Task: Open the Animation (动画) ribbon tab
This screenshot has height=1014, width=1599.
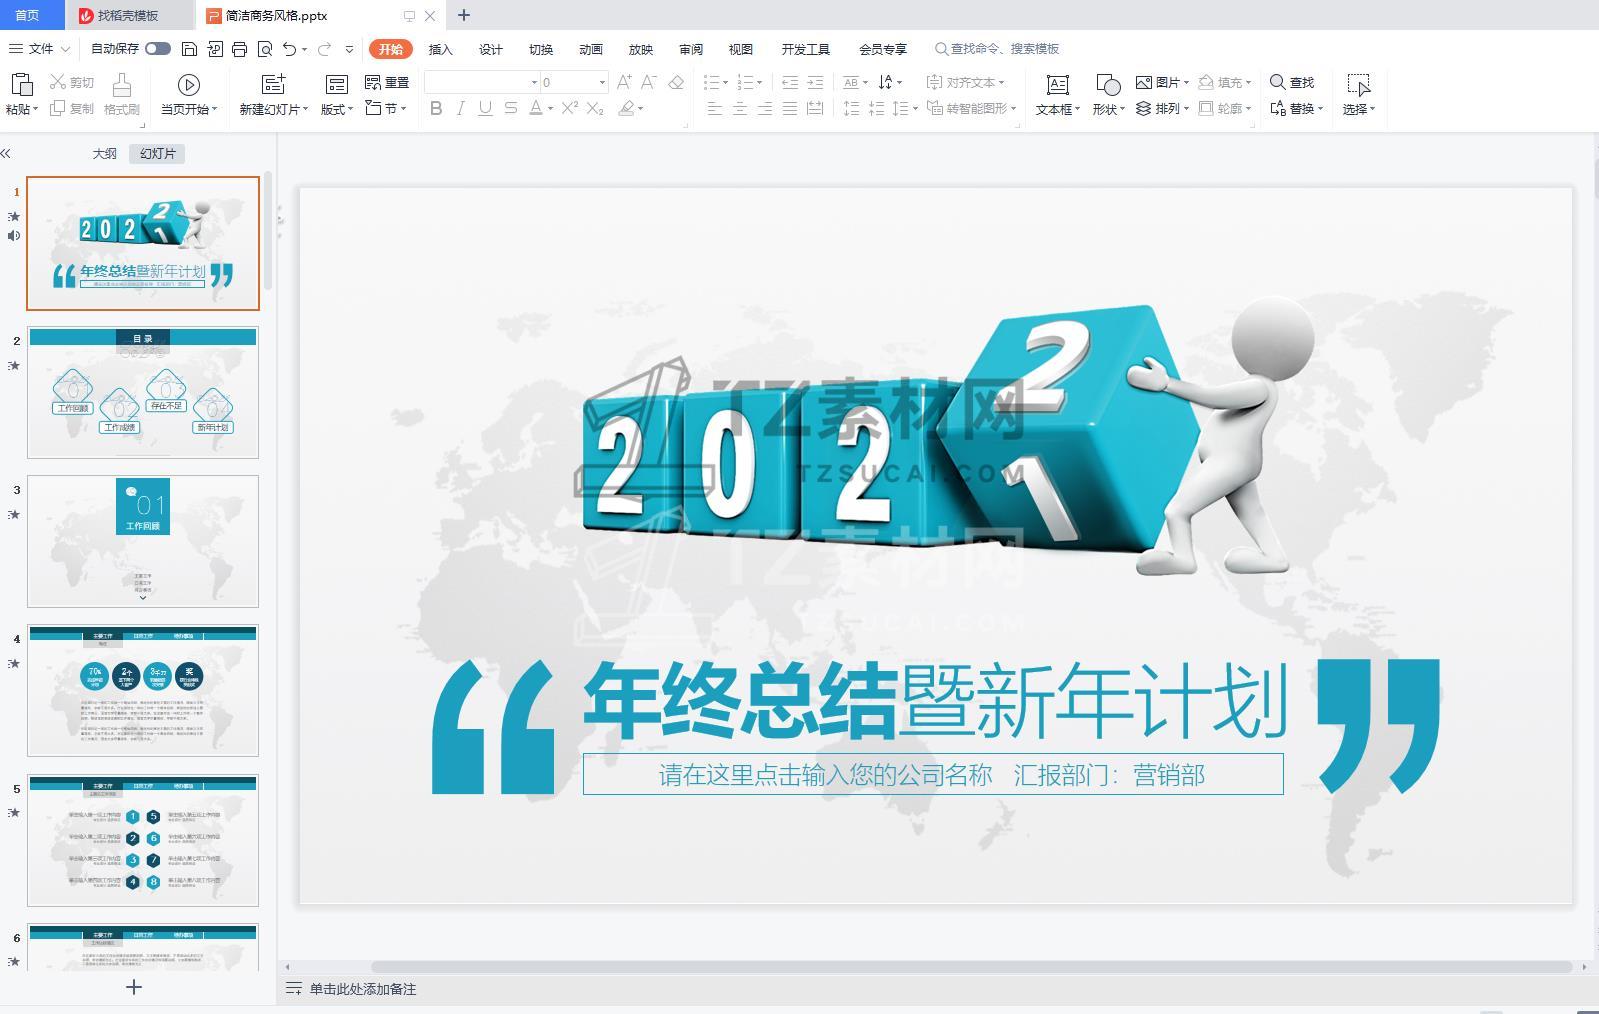Action: (x=590, y=49)
